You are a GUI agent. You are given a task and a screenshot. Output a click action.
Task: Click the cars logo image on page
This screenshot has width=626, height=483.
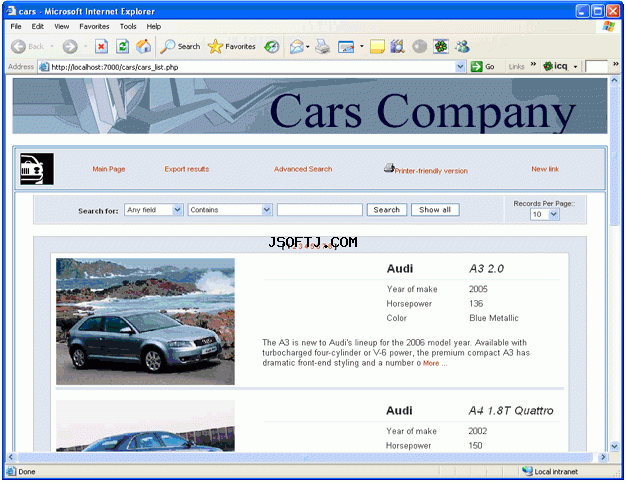click(37, 169)
